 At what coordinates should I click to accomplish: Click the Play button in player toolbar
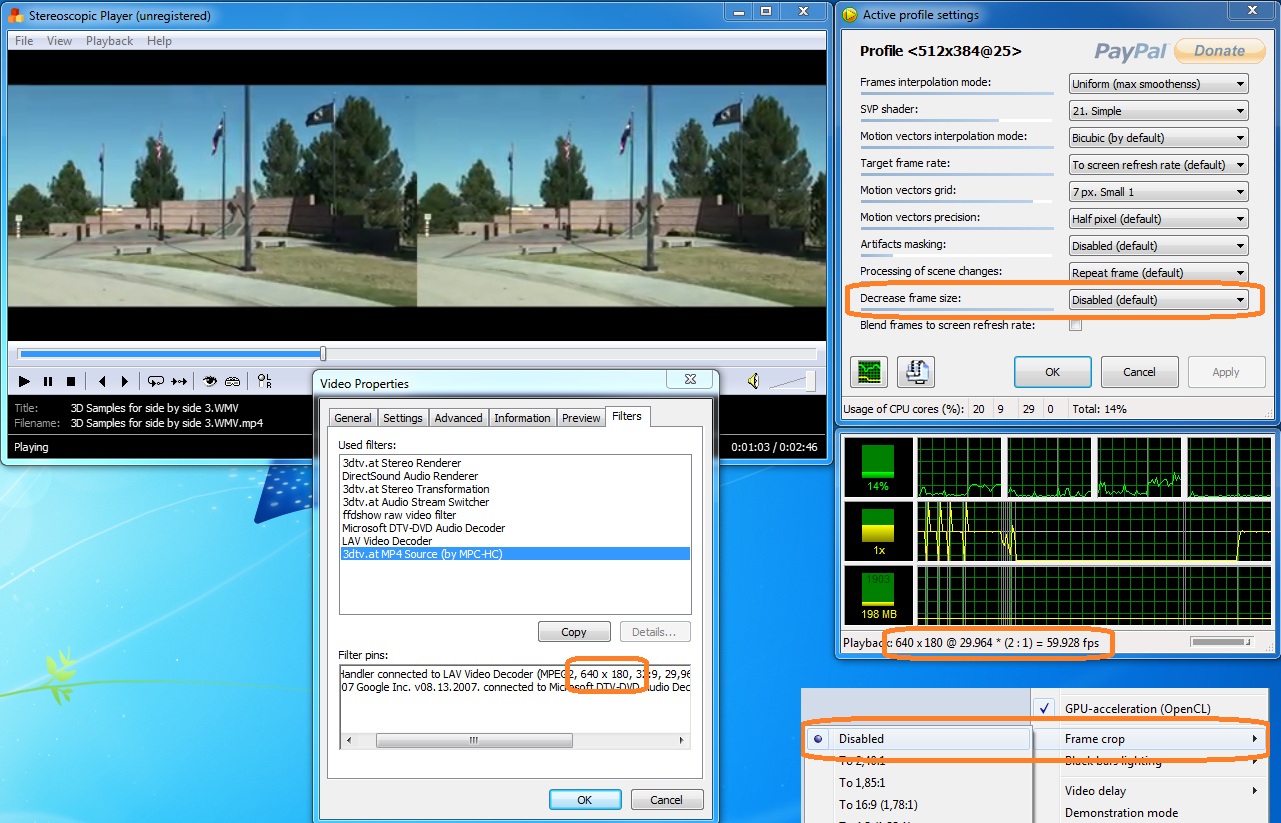tap(24, 381)
